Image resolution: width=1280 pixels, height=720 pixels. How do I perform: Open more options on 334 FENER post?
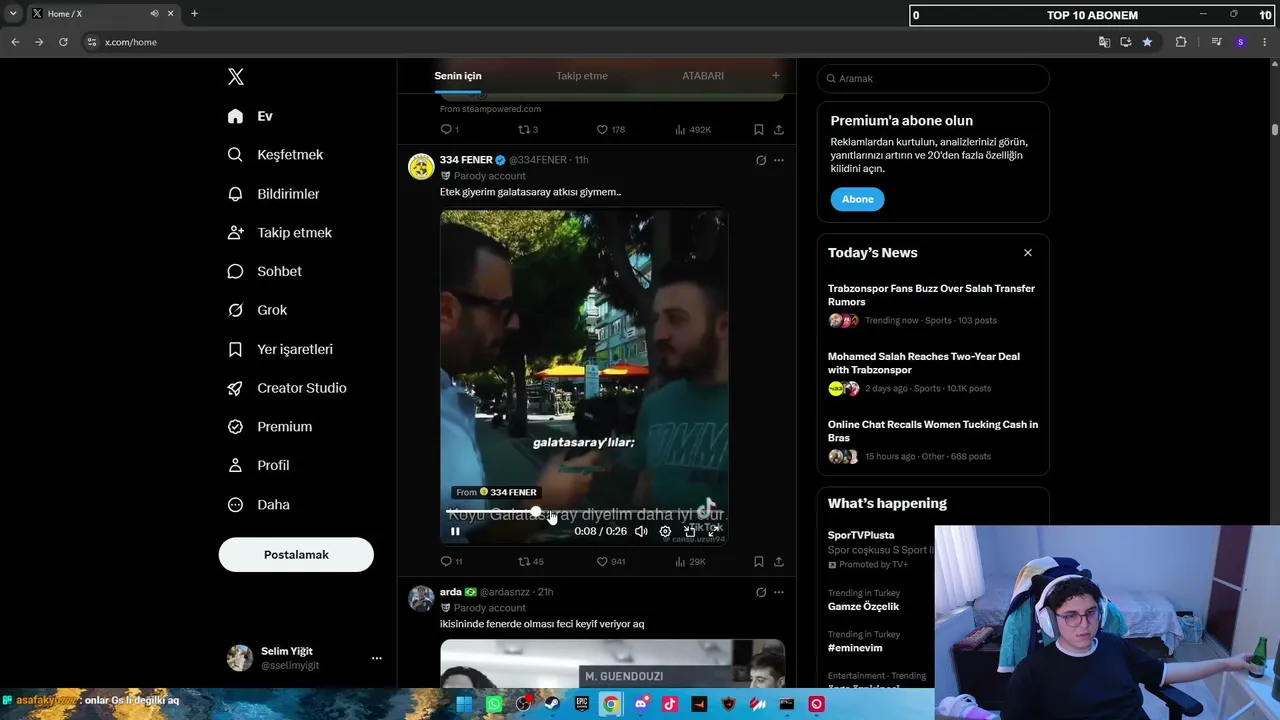(x=779, y=160)
